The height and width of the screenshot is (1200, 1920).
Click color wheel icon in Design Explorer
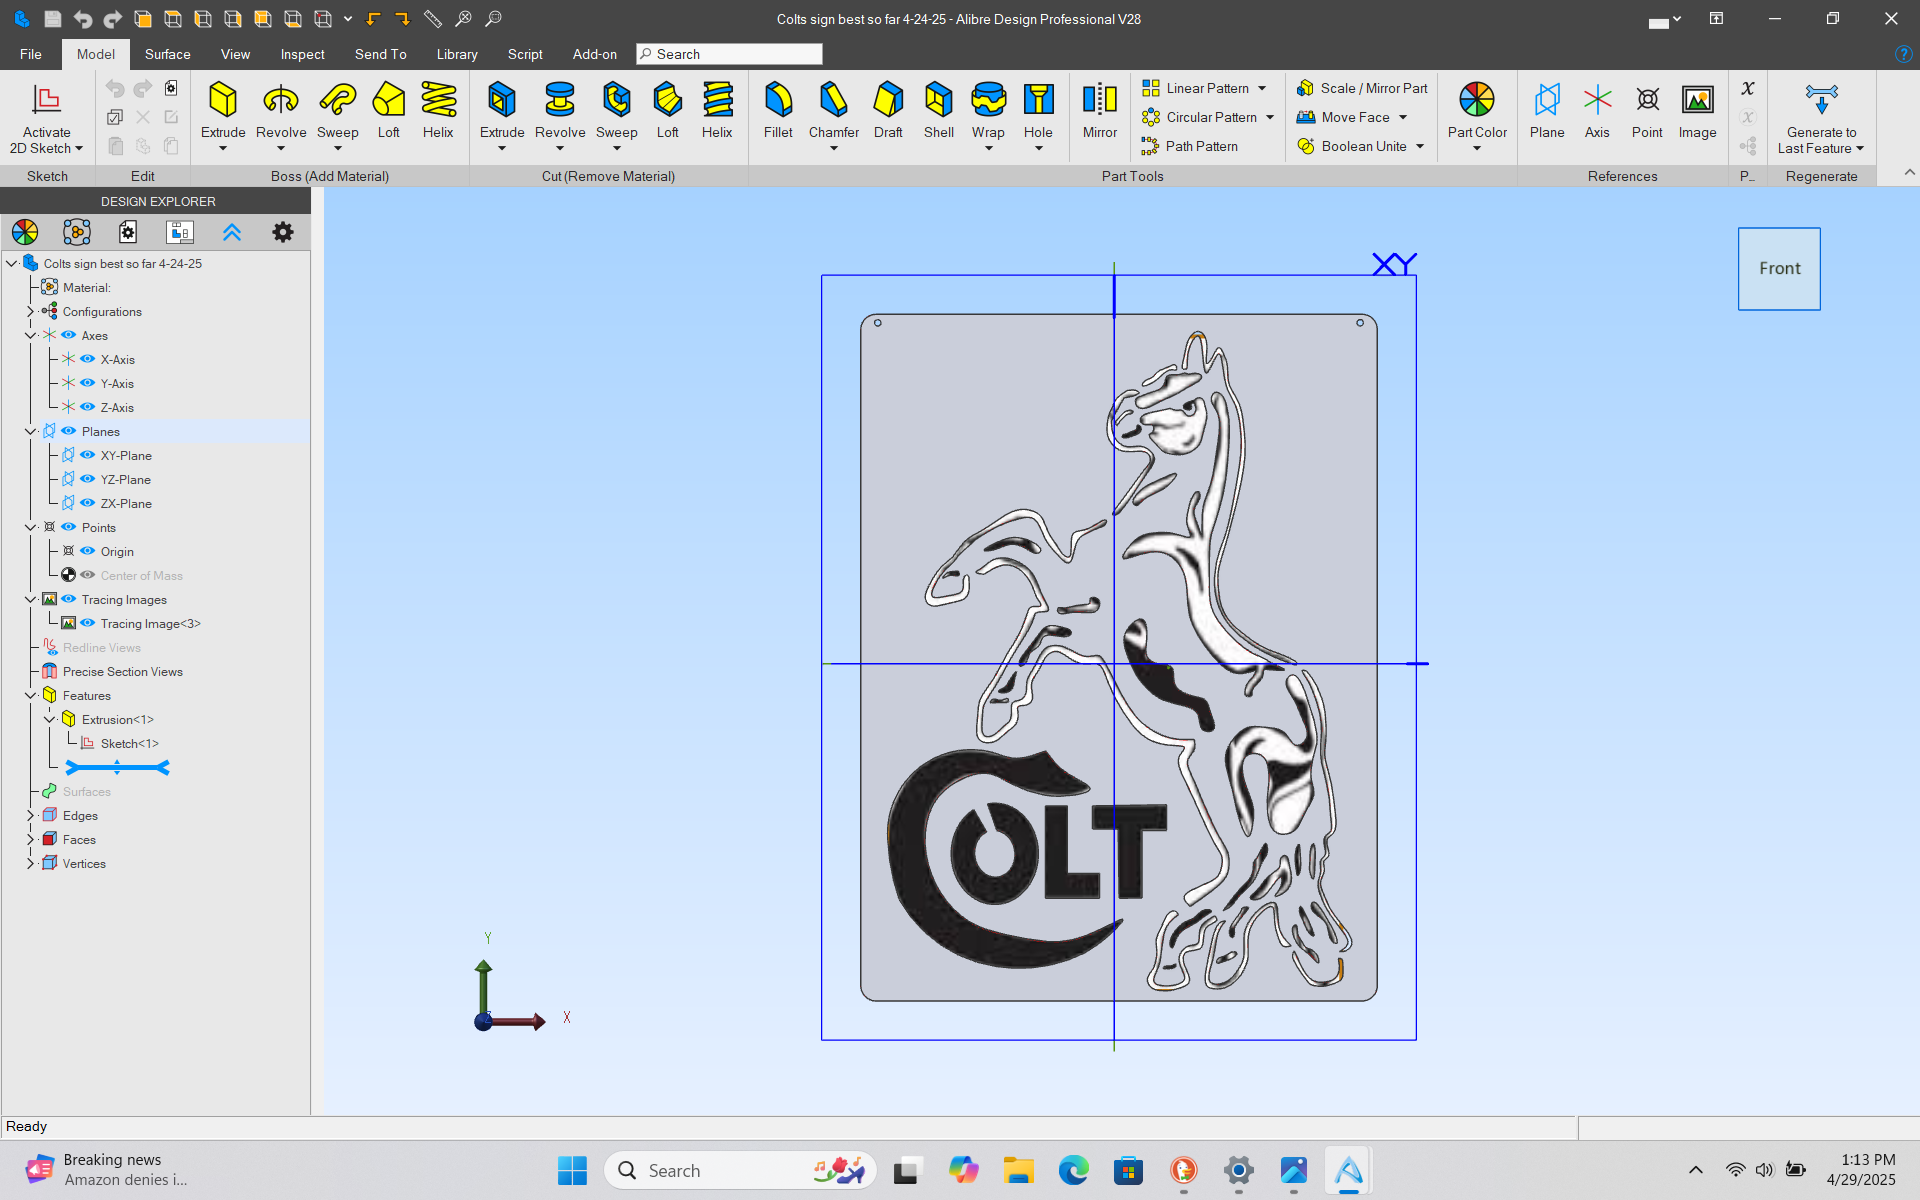tap(25, 232)
